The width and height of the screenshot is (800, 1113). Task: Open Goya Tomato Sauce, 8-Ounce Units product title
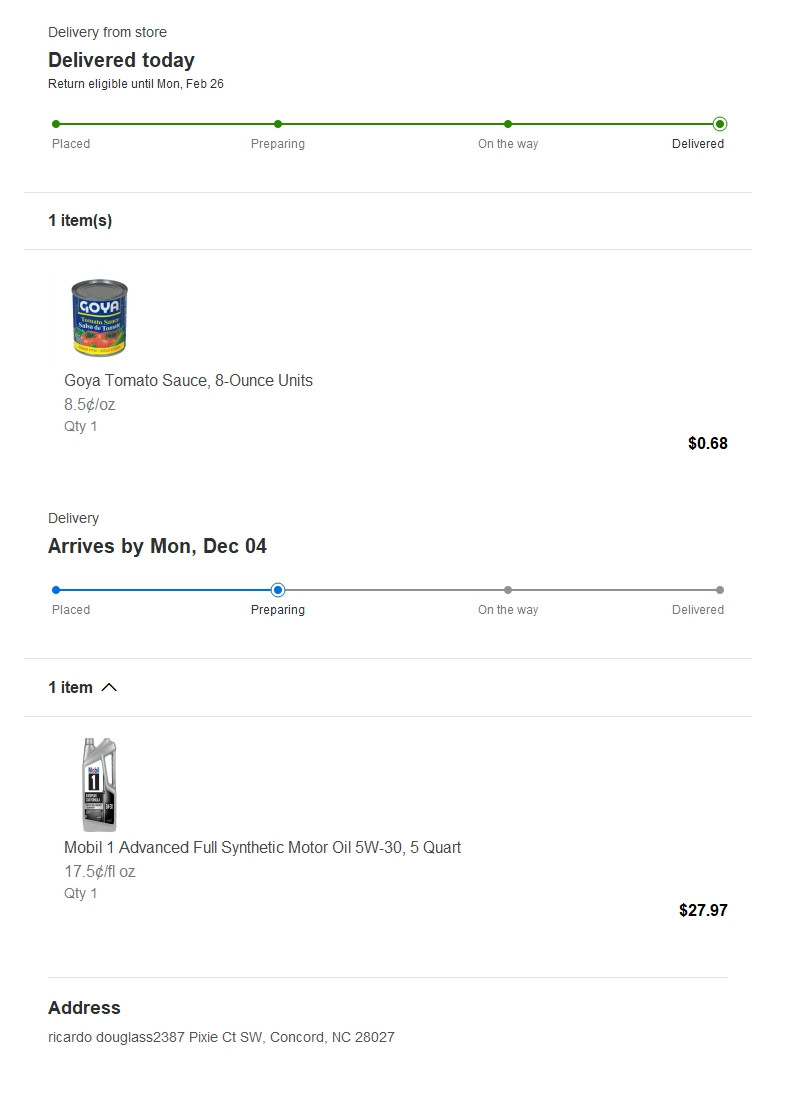click(x=188, y=380)
